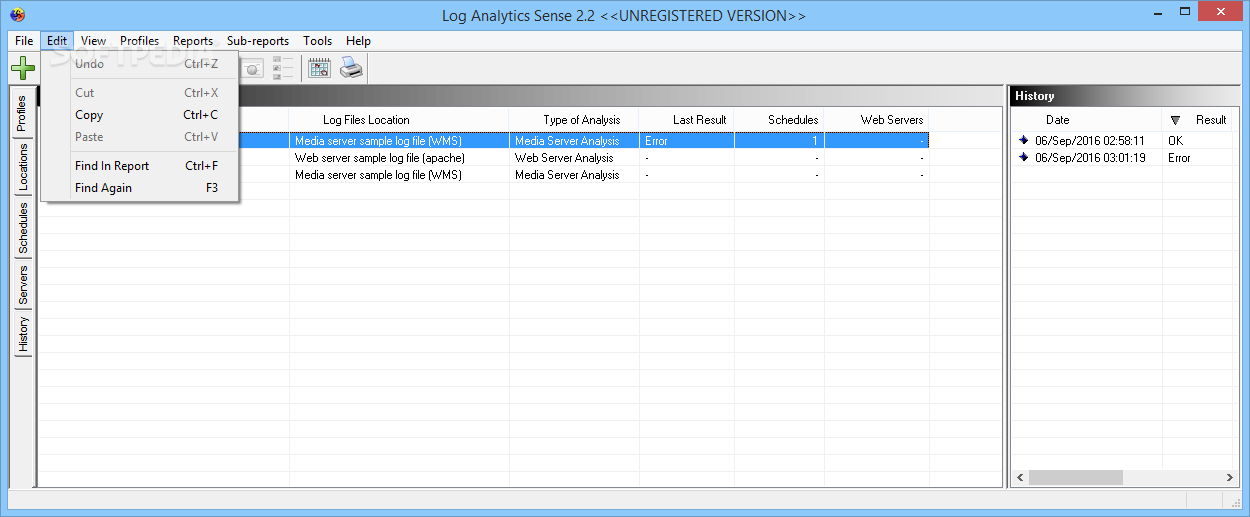Open the Help menu
The height and width of the screenshot is (517, 1250).
(x=358, y=41)
